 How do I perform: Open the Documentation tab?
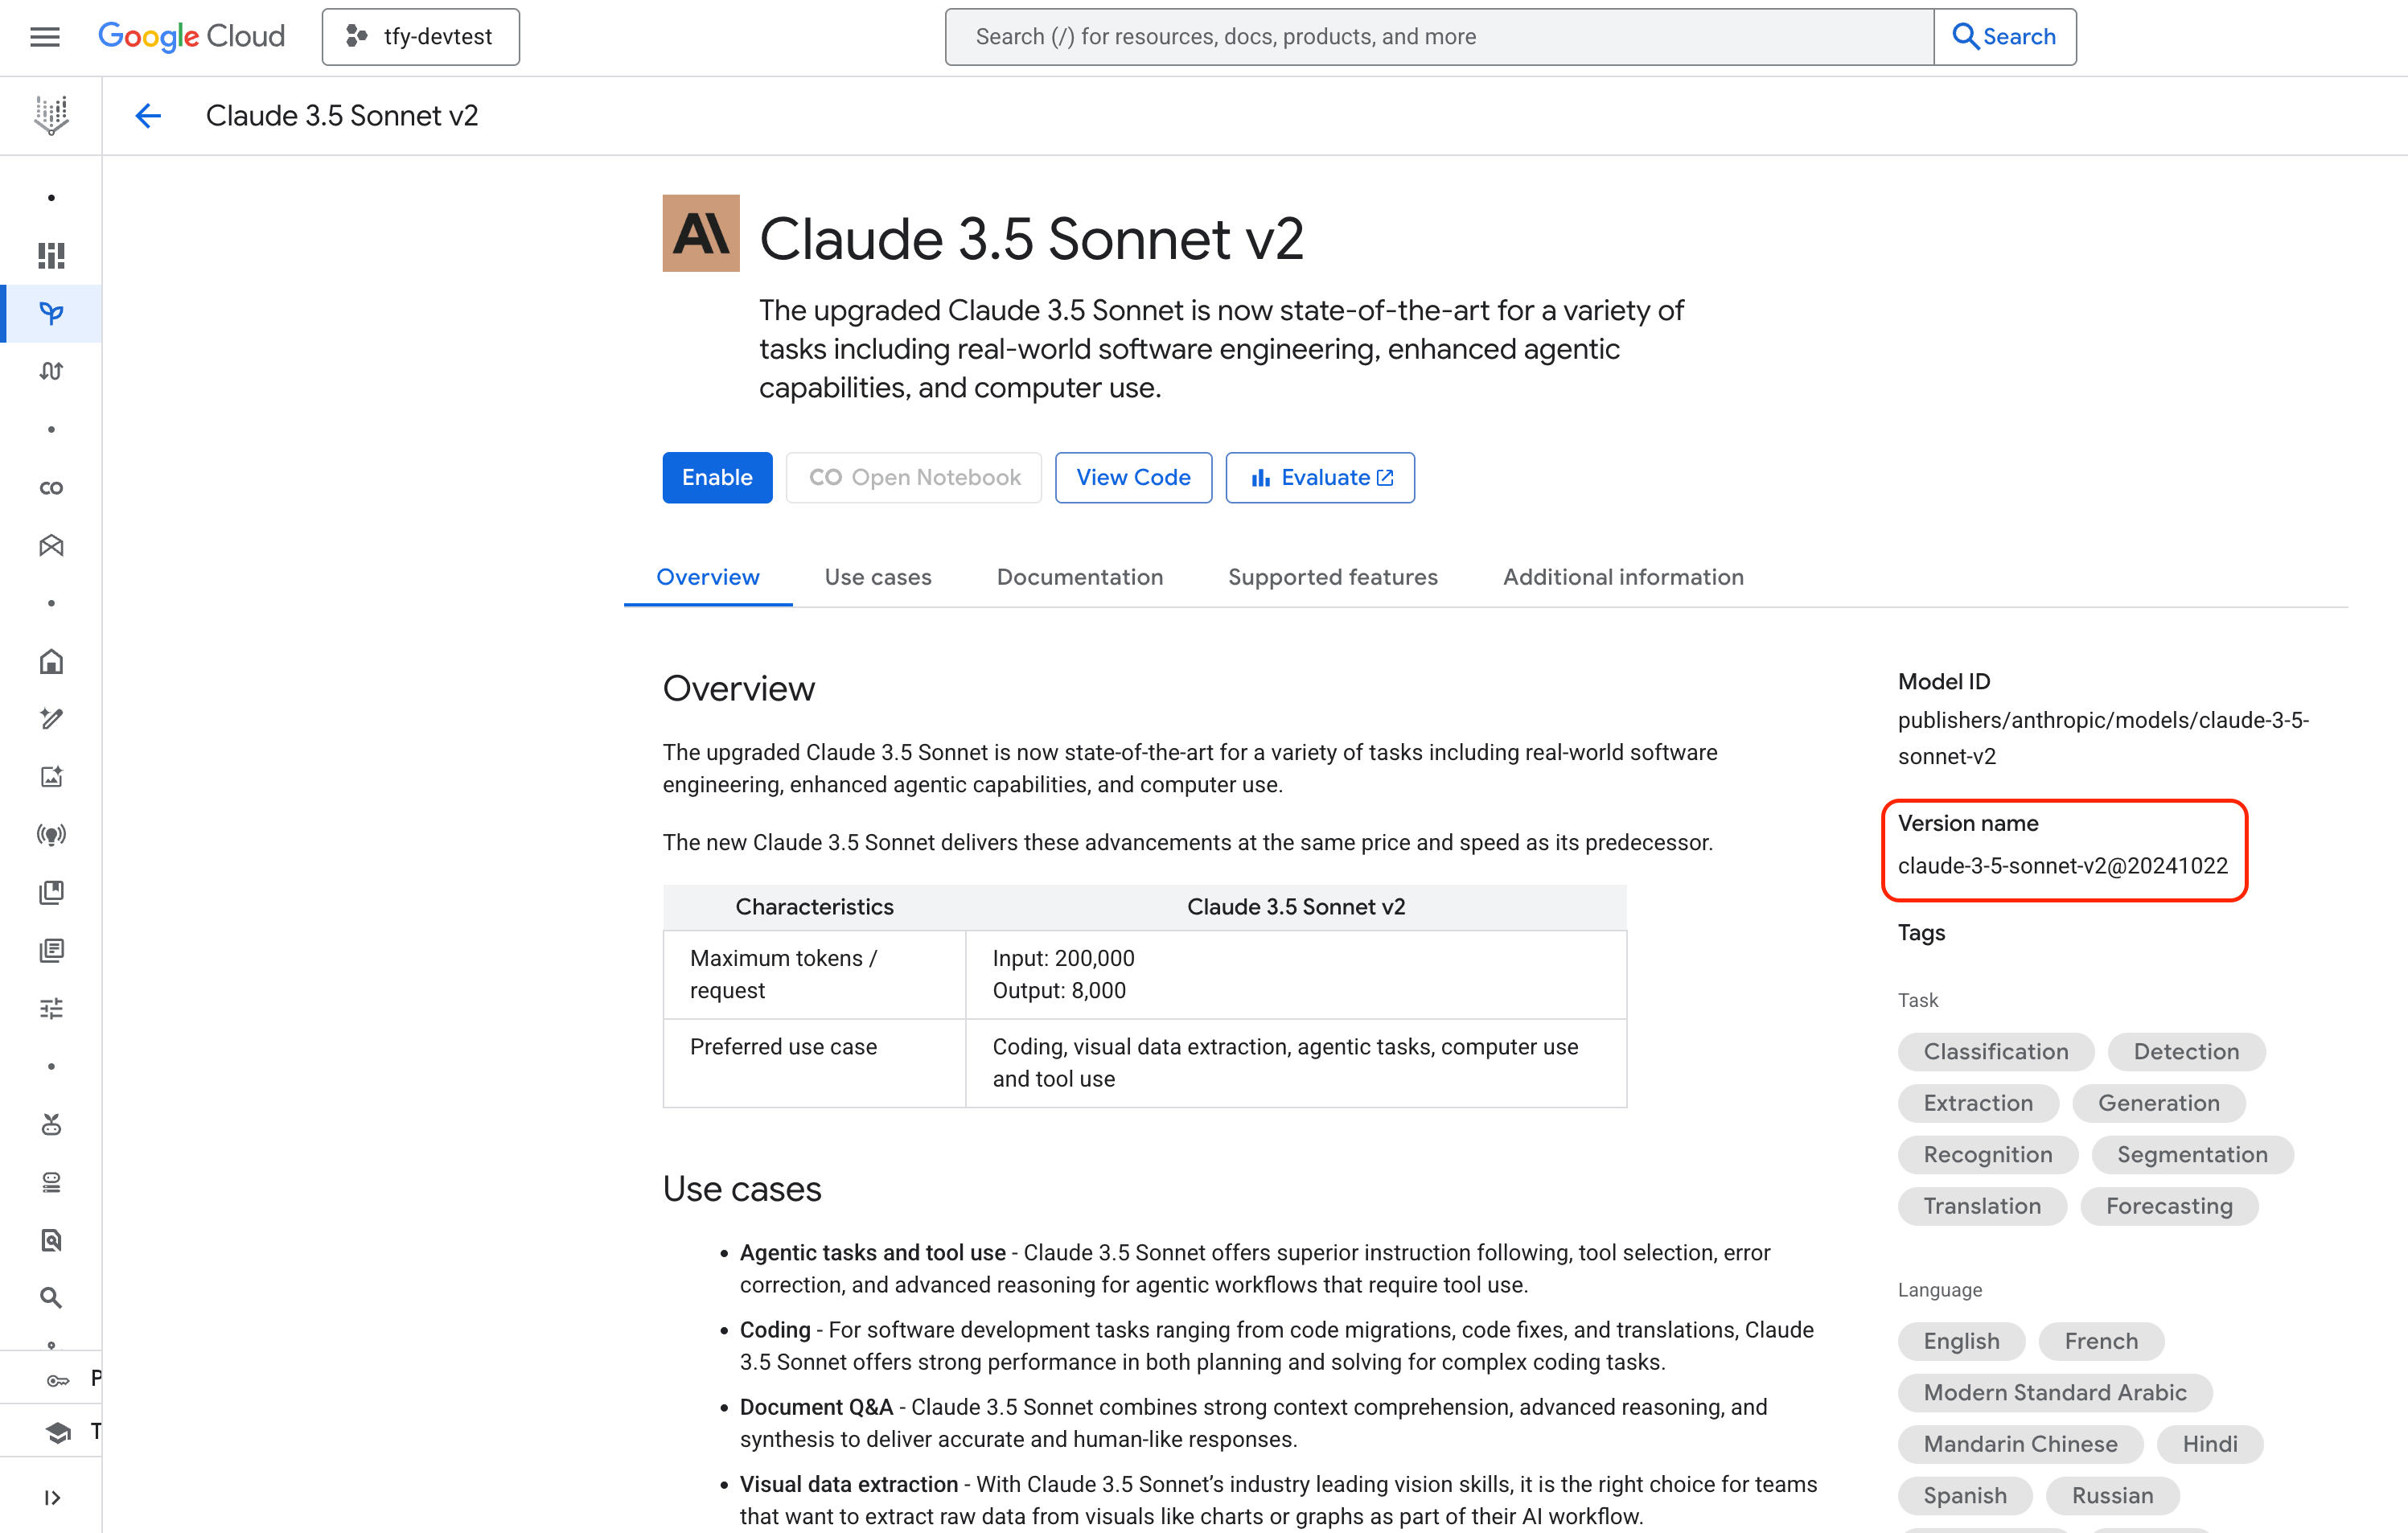pos(1079,577)
